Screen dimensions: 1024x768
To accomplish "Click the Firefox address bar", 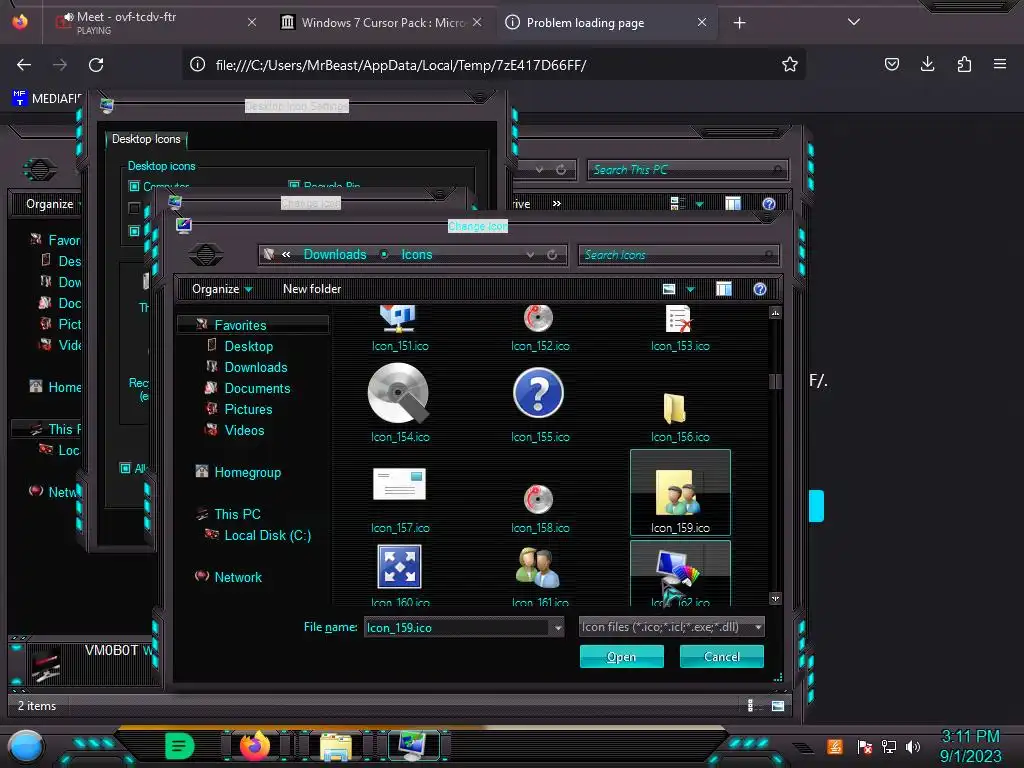I will coord(493,65).
